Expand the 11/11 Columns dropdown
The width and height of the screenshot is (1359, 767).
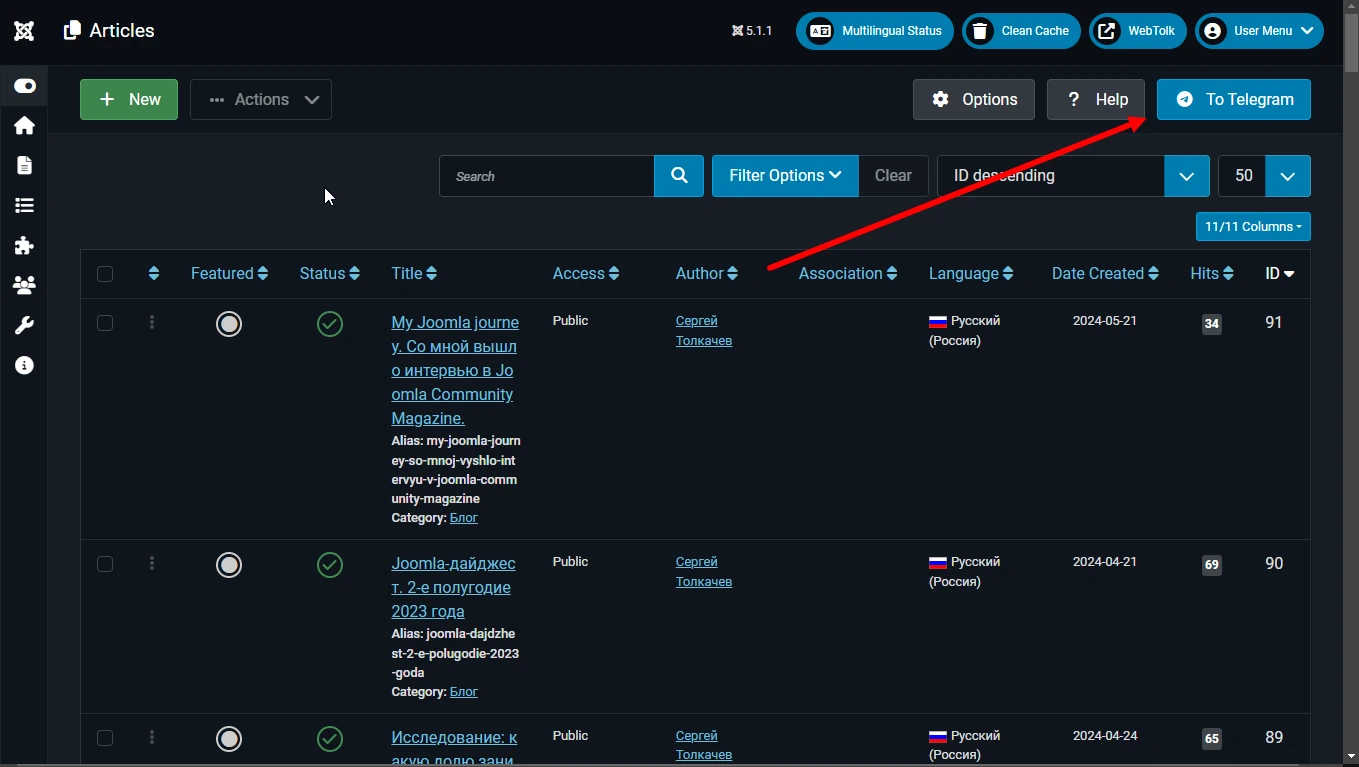(1253, 227)
